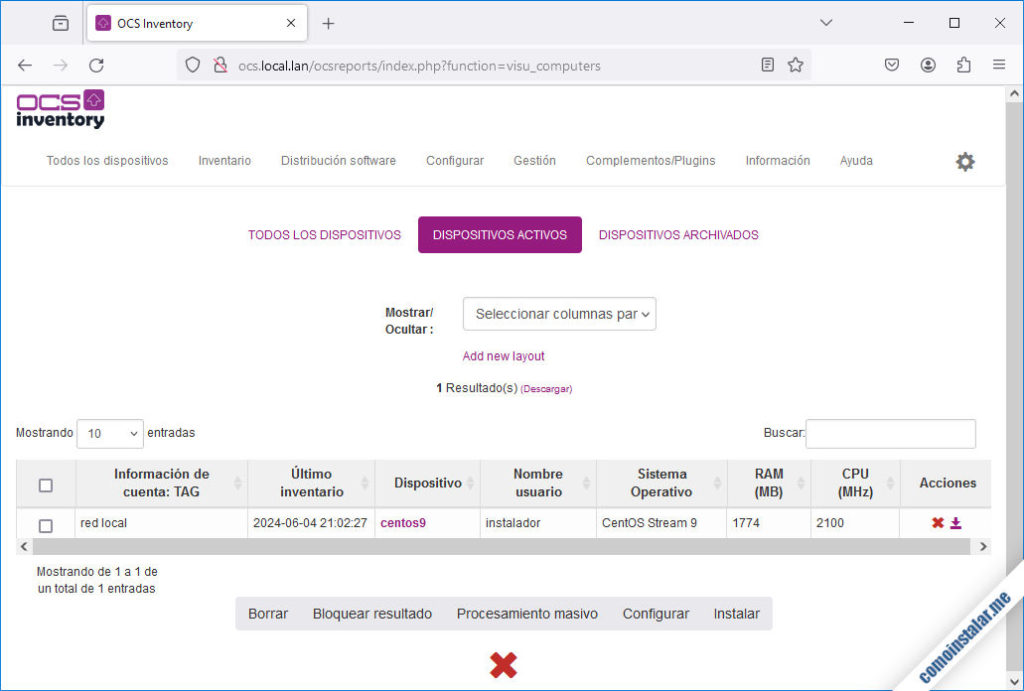Sort by Información de cuenta: TAG column
Image resolution: width=1024 pixels, height=691 pixels.
(161, 483)
